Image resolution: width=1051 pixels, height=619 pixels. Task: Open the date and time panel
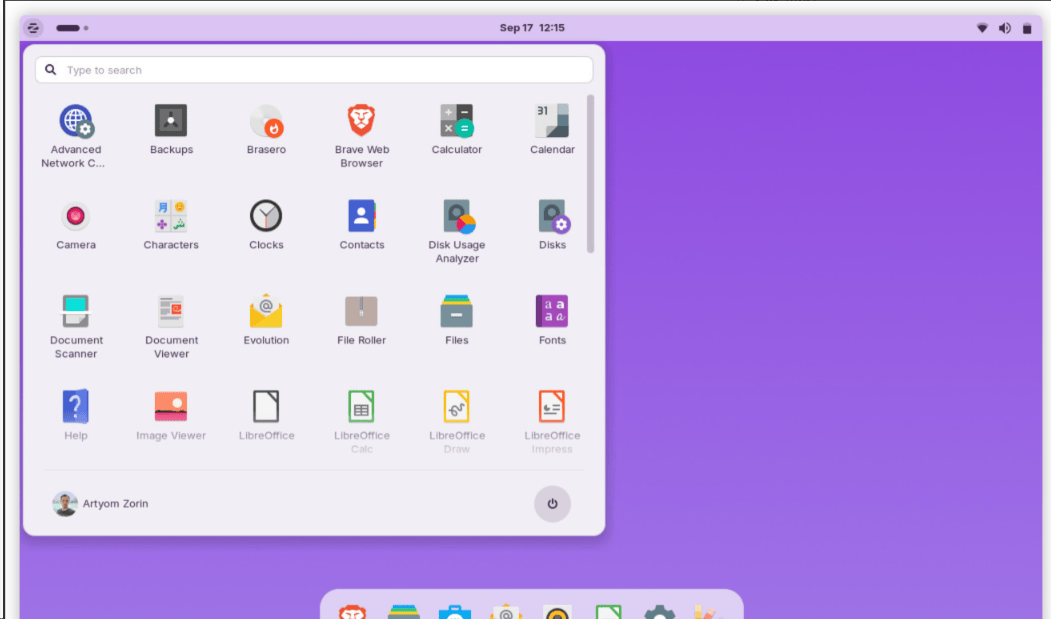pos(532,28)
